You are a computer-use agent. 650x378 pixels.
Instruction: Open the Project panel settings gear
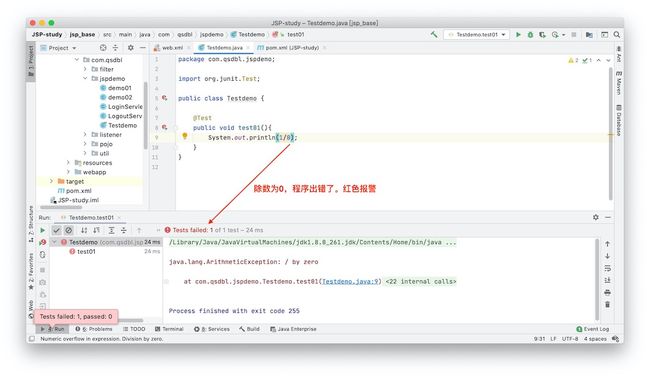point(131,48)
